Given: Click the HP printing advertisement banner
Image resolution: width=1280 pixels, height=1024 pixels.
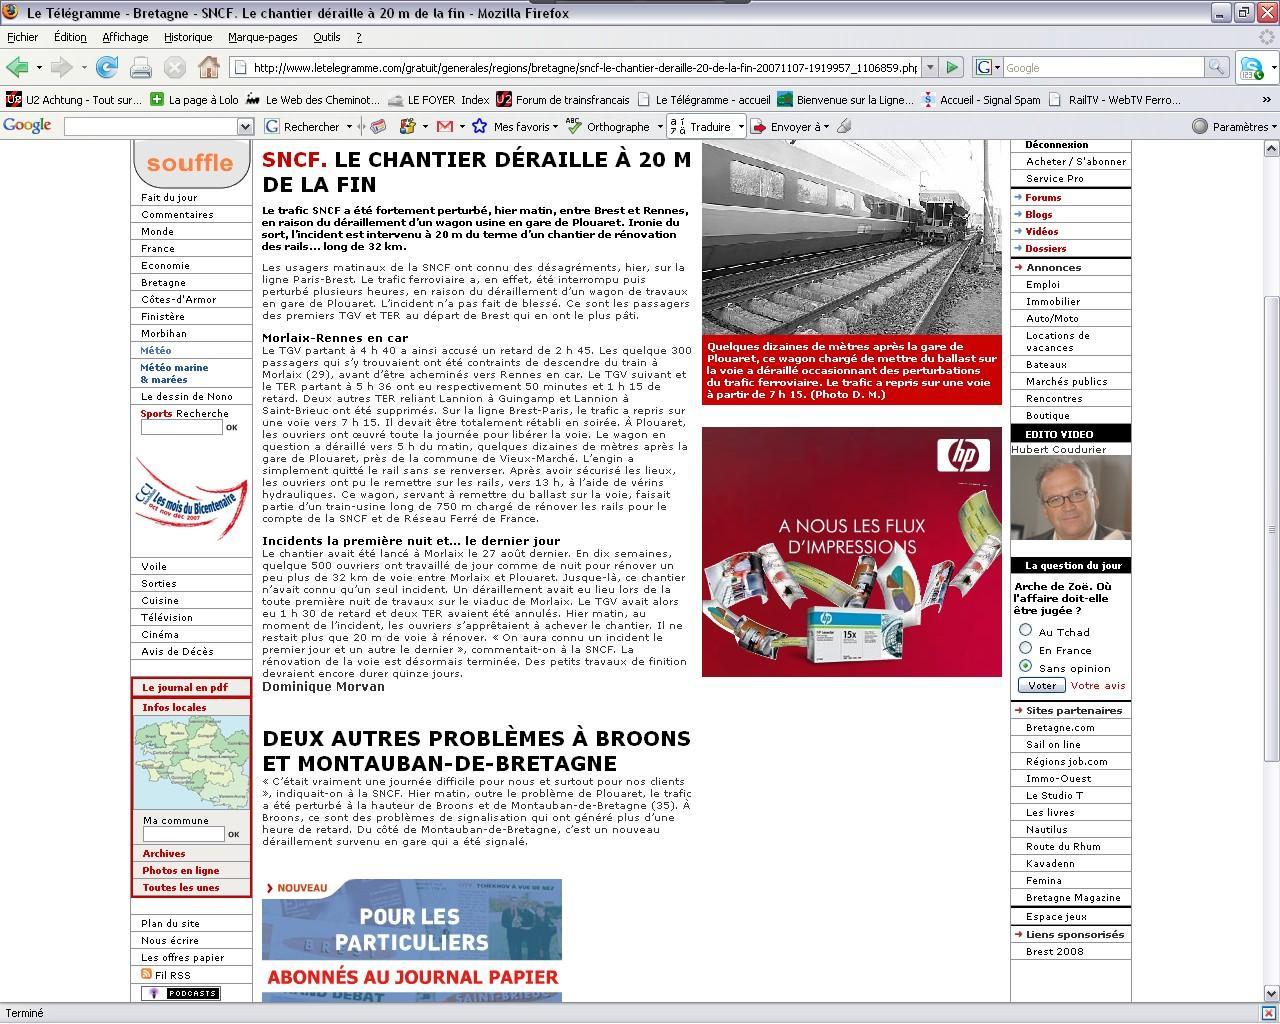Looking at the screenshot, I should pos(852,552).
